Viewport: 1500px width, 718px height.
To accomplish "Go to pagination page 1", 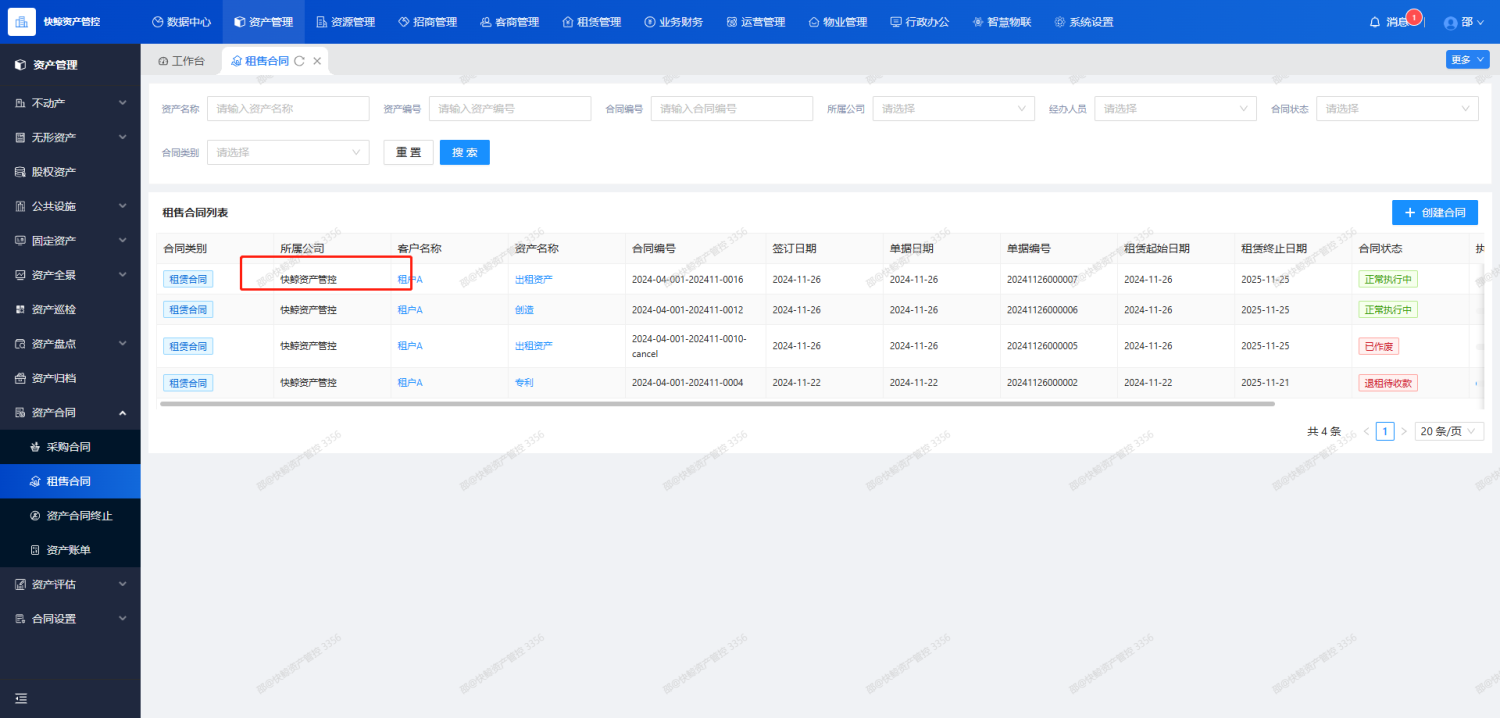I will click(x=1385, y=431).
